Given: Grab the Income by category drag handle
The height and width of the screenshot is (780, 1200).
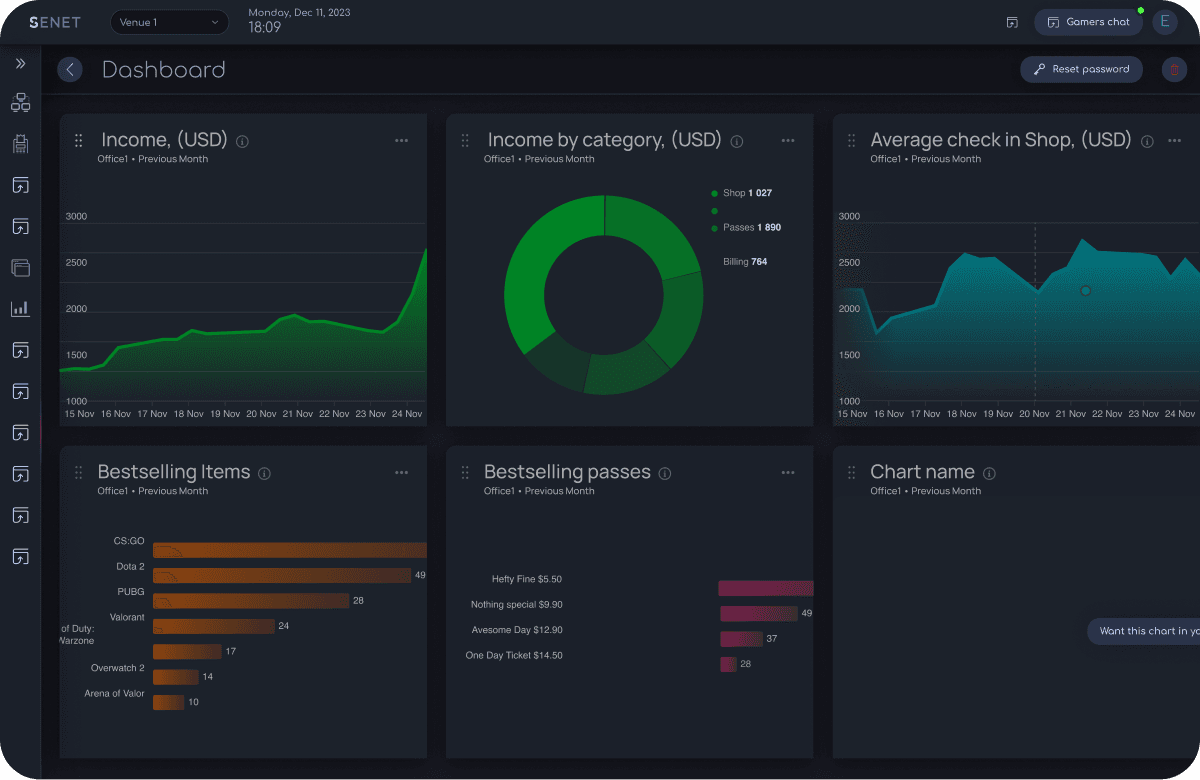Looking at the screenshot, I should click(465, 141).
